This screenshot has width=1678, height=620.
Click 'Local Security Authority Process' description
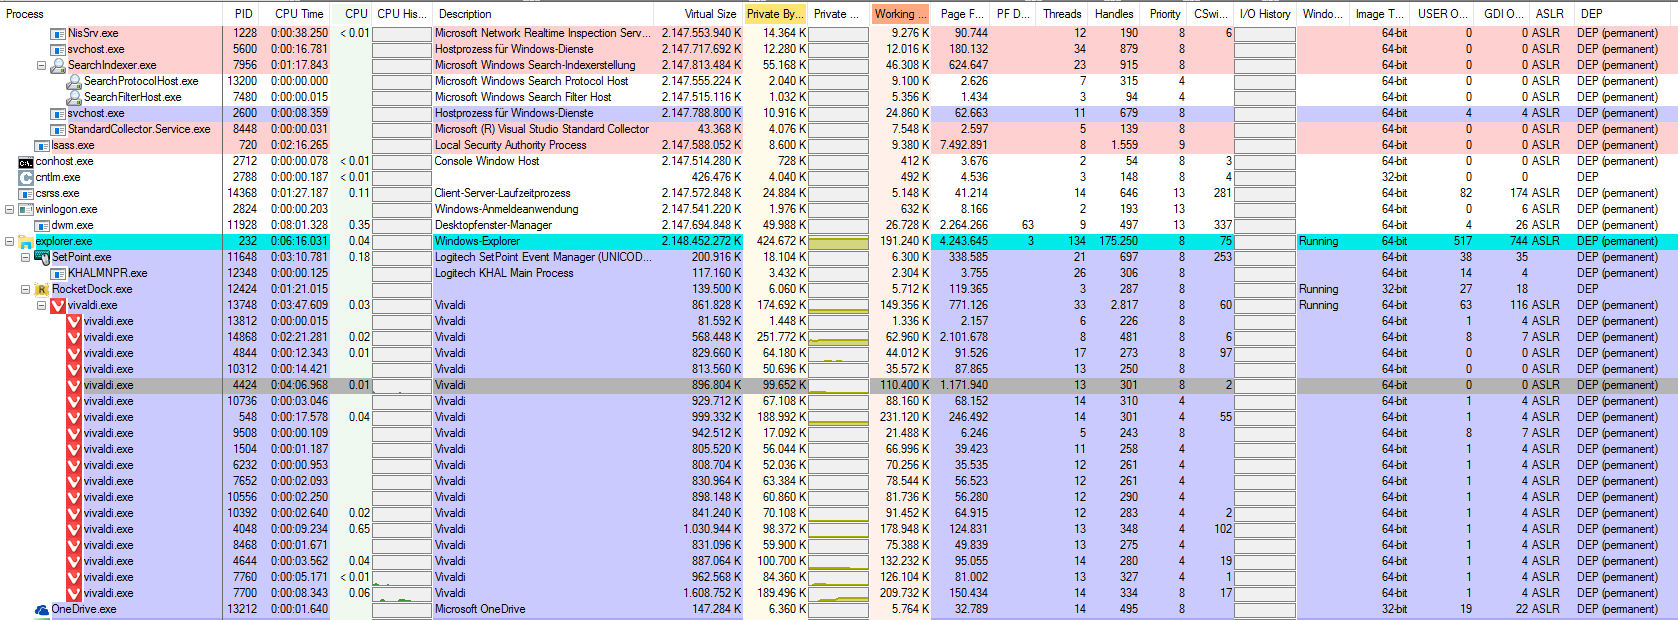[510, 145]
